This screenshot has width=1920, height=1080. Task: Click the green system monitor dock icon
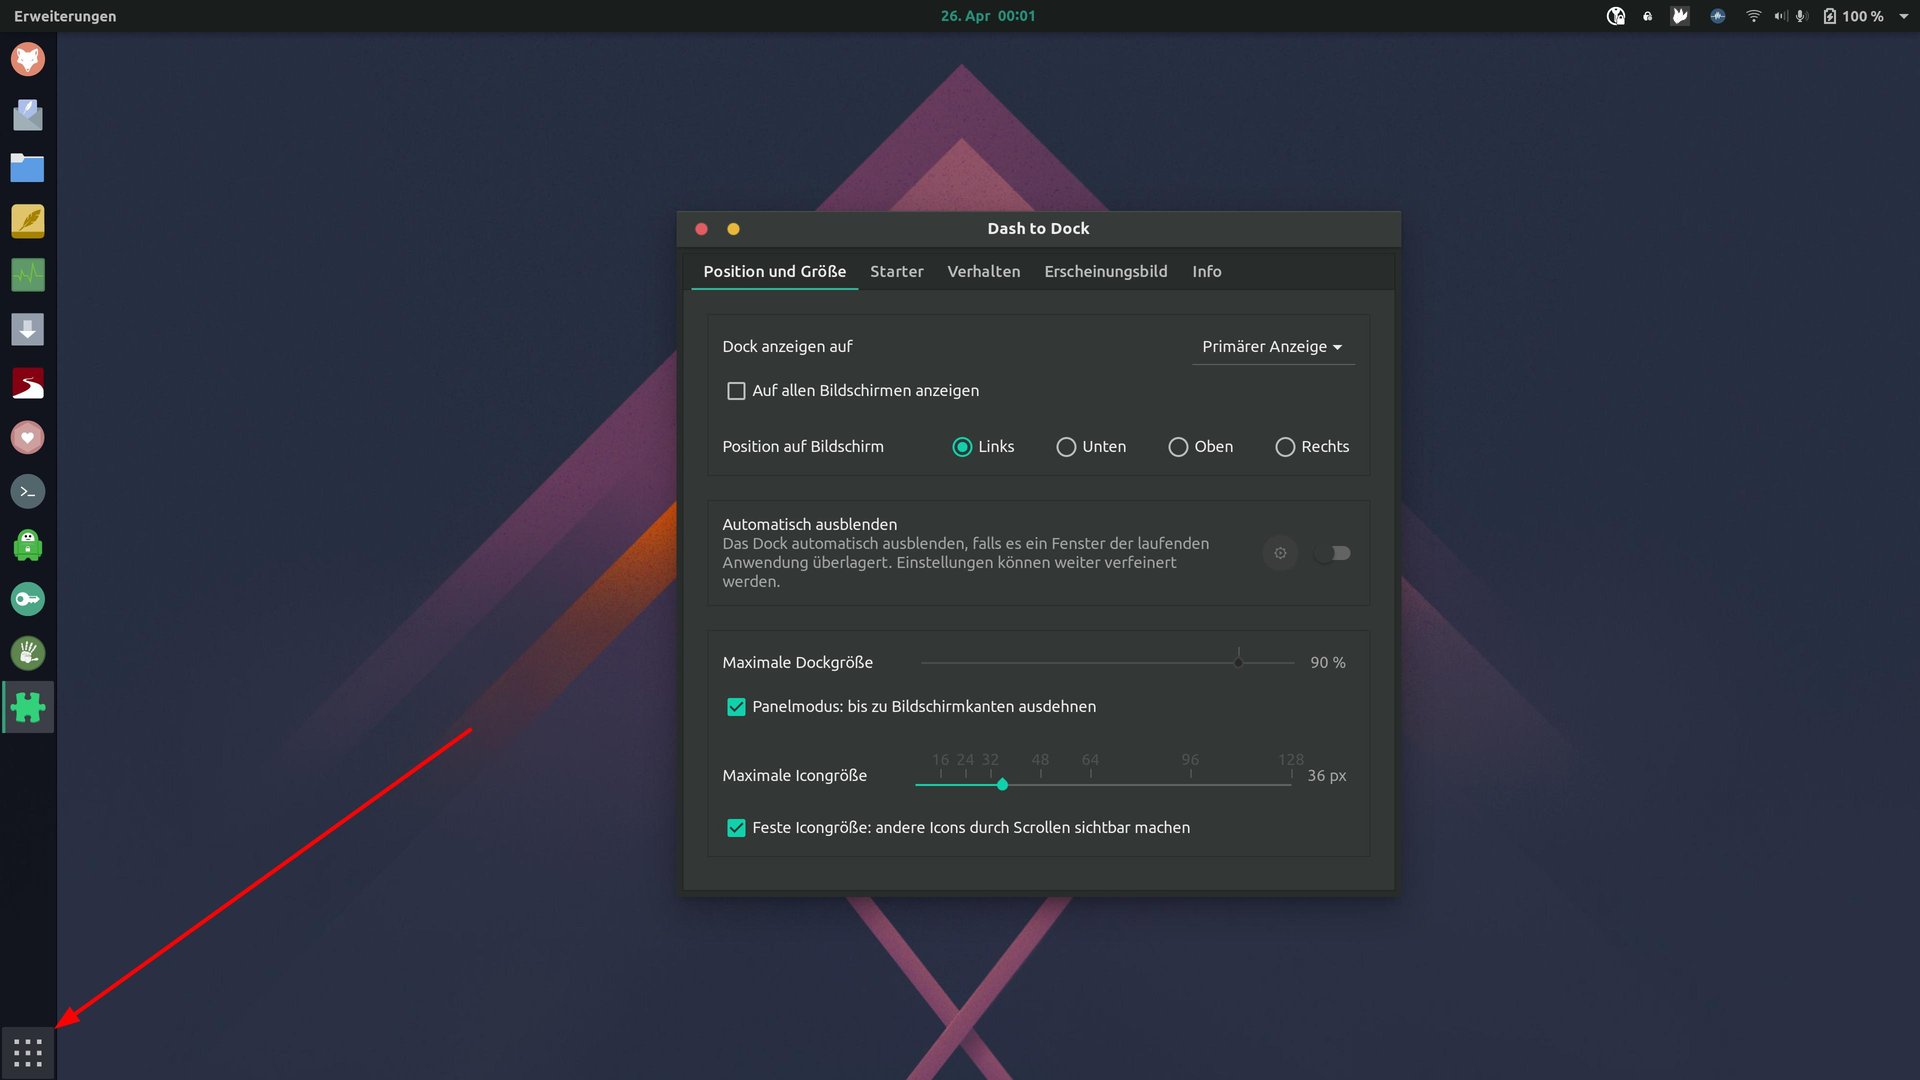28,275
